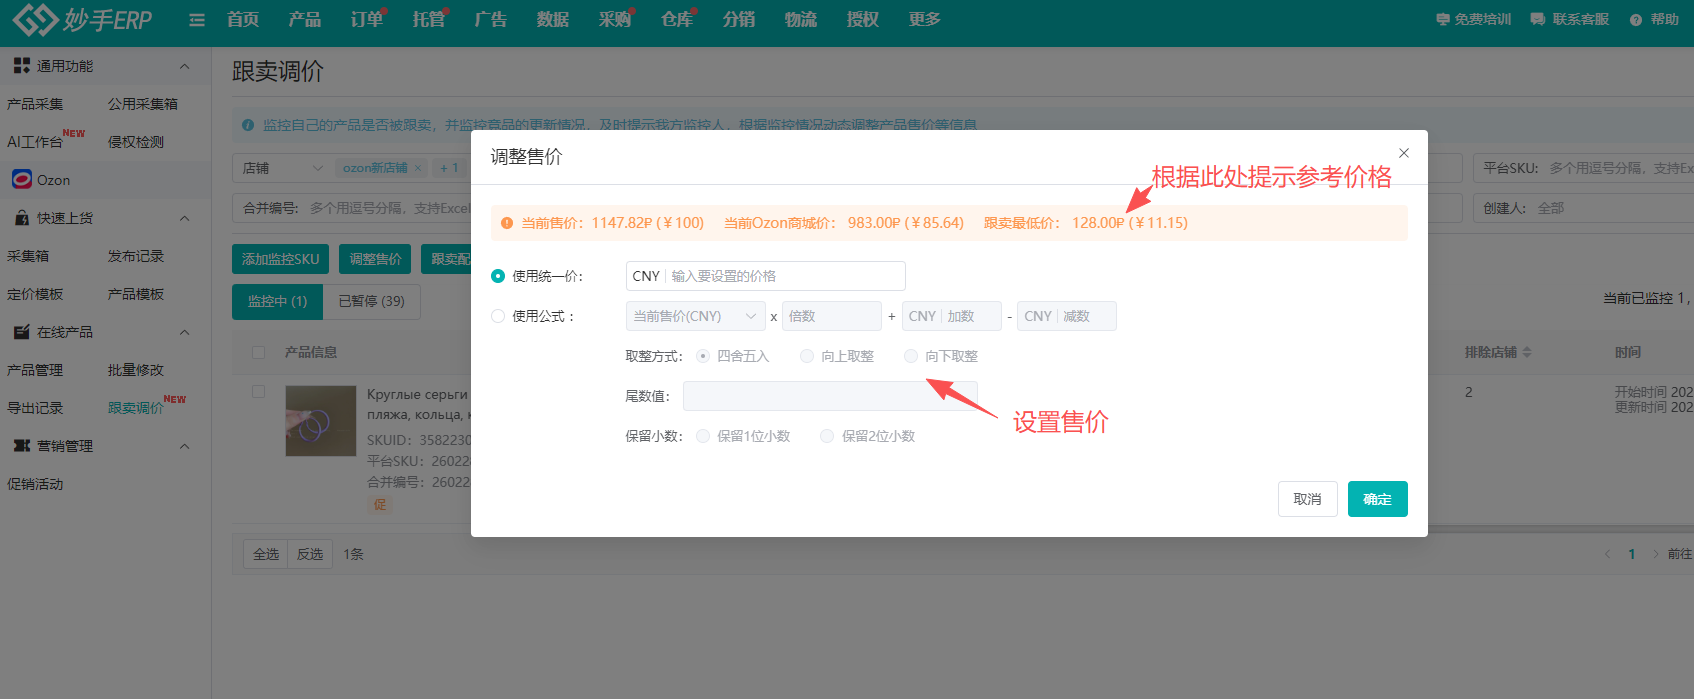Select the 使用统一价 radio option
Image resolution: width=1694 pixels, height=699 pixels.
498,276
